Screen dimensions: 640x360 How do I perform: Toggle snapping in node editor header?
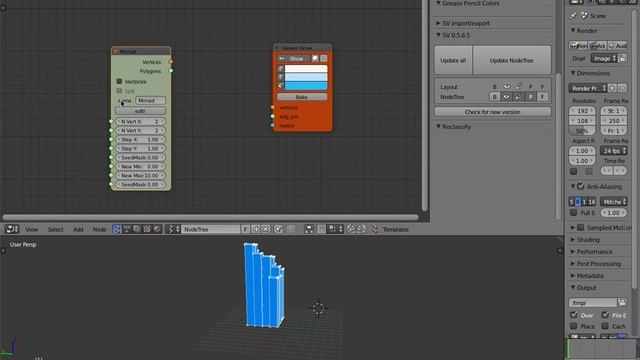coord(322,229)
